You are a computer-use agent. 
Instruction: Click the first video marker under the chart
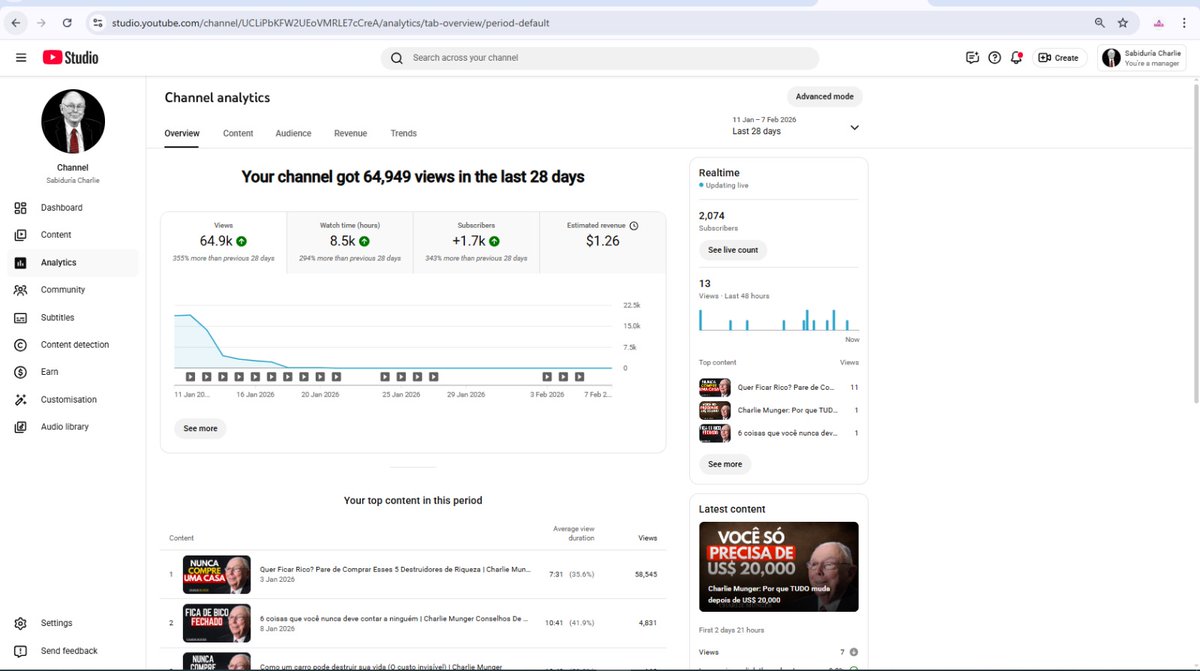coord(190,377)
